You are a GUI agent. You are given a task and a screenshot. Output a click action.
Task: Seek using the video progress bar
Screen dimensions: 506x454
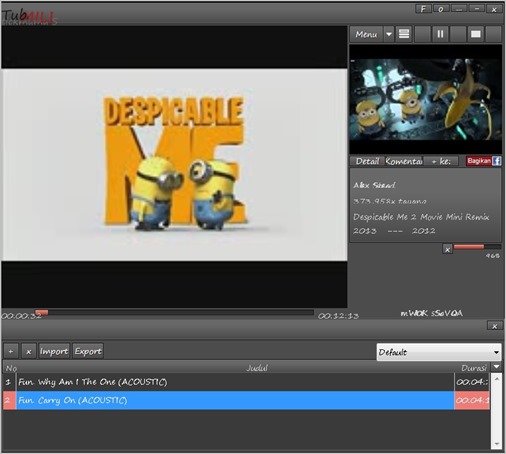[174, 312]
